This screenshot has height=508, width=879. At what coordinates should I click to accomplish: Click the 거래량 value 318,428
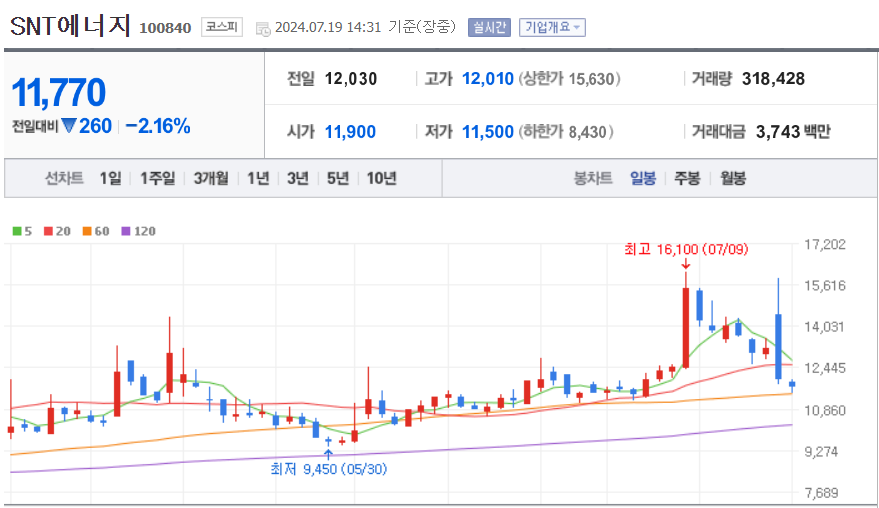point(774,79)
